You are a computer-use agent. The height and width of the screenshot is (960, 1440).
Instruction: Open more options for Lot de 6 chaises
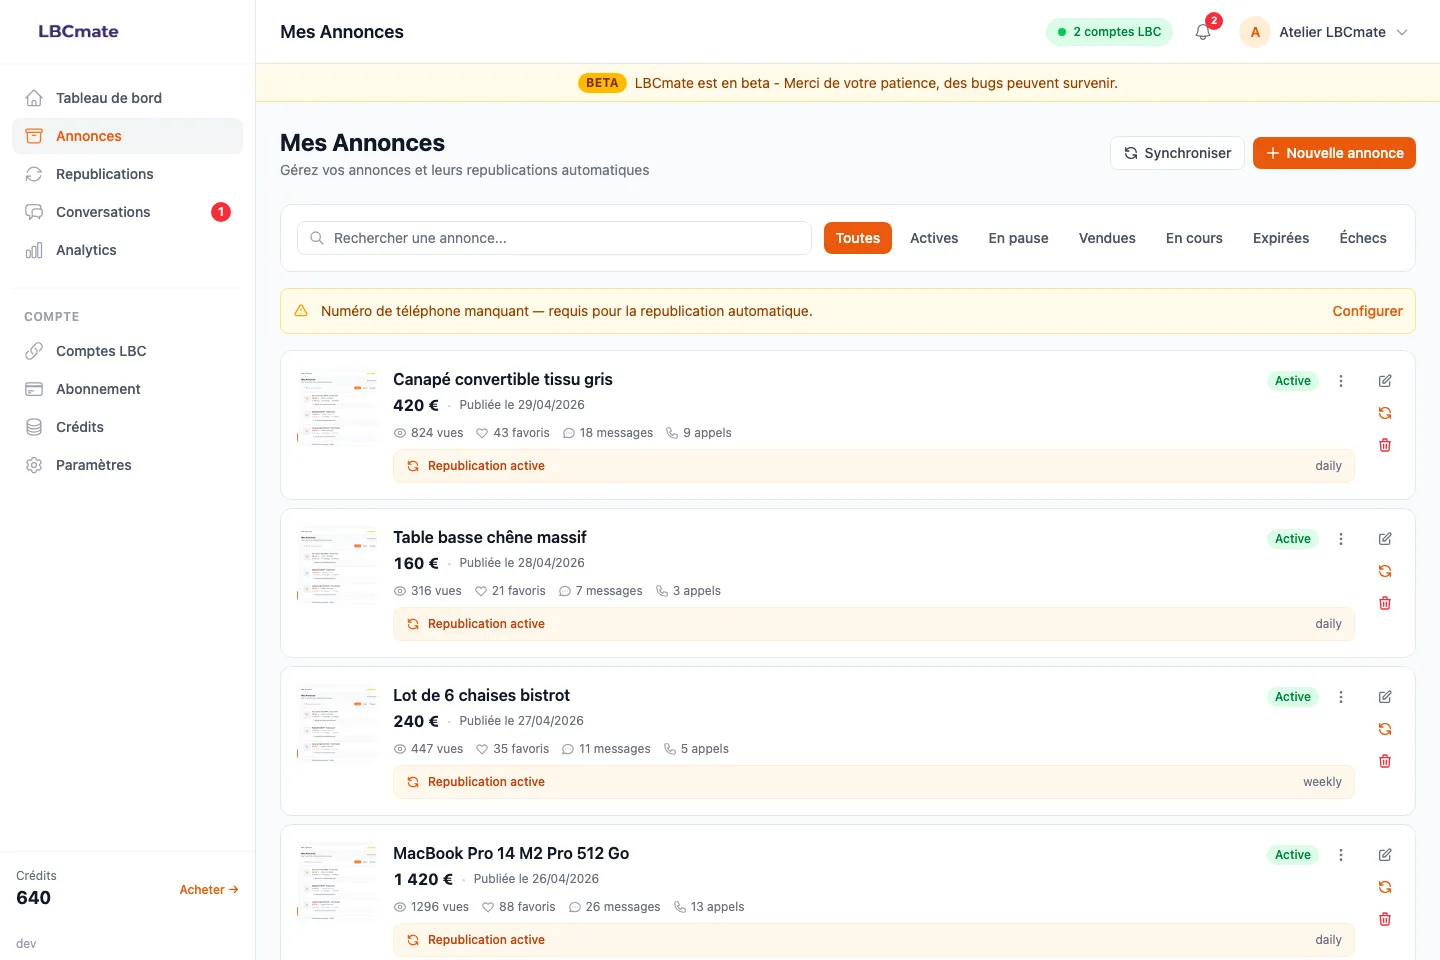coord(1341,697)
